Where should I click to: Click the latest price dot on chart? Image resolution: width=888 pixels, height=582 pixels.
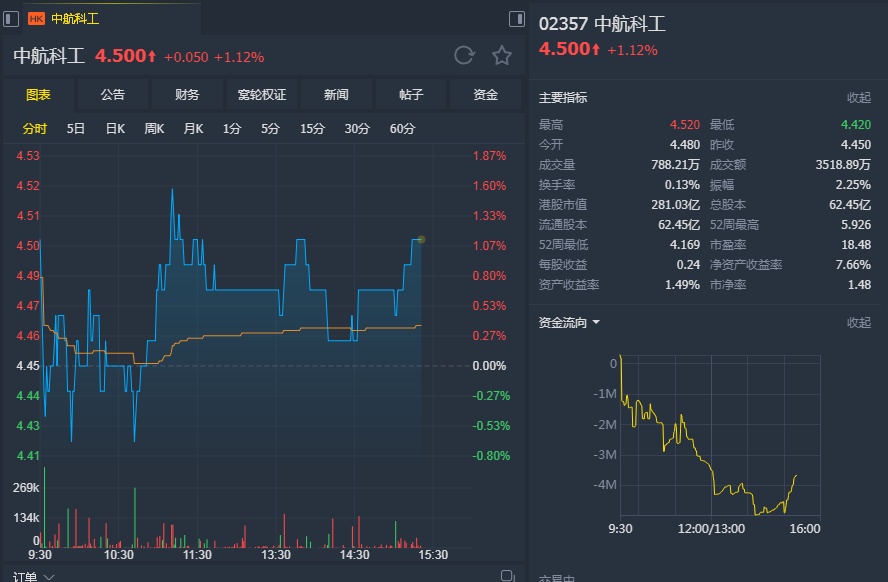click(421, 239)
